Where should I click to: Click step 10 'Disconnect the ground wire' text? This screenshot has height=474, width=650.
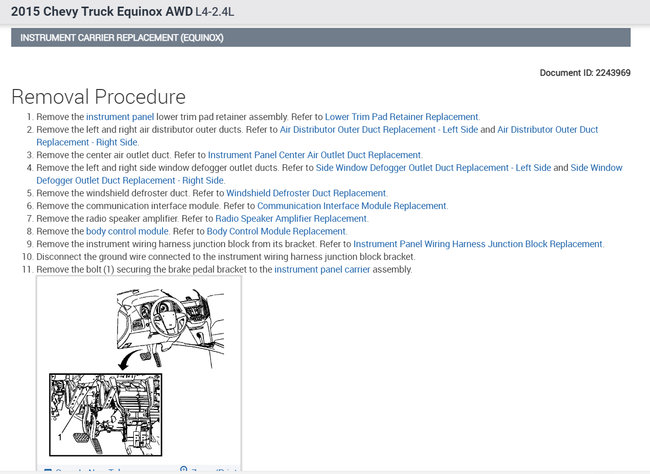point(226,257)
